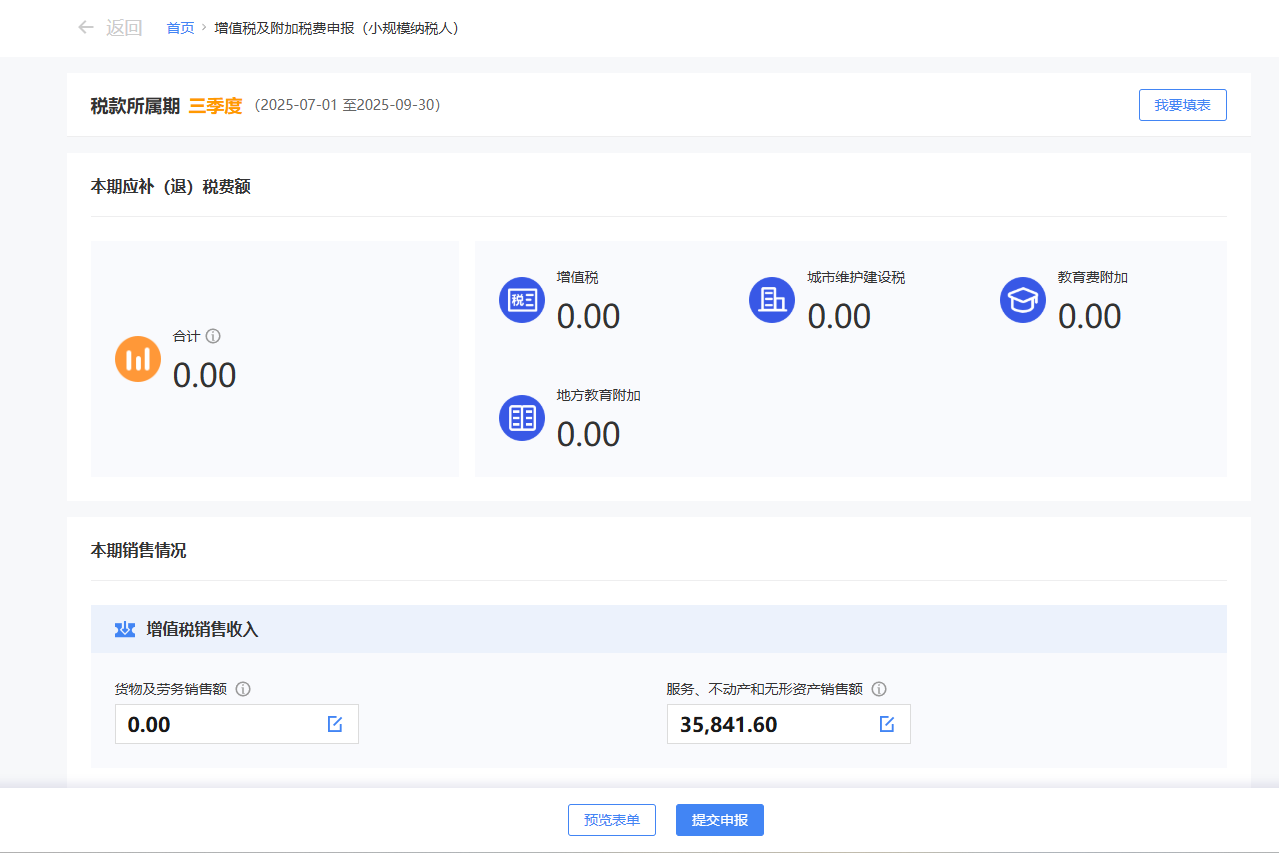Click the 服务、不动产和无形资产销售额 field showing 35,841.60
This screenshot has height=853, width=1279.
(789, 724)
